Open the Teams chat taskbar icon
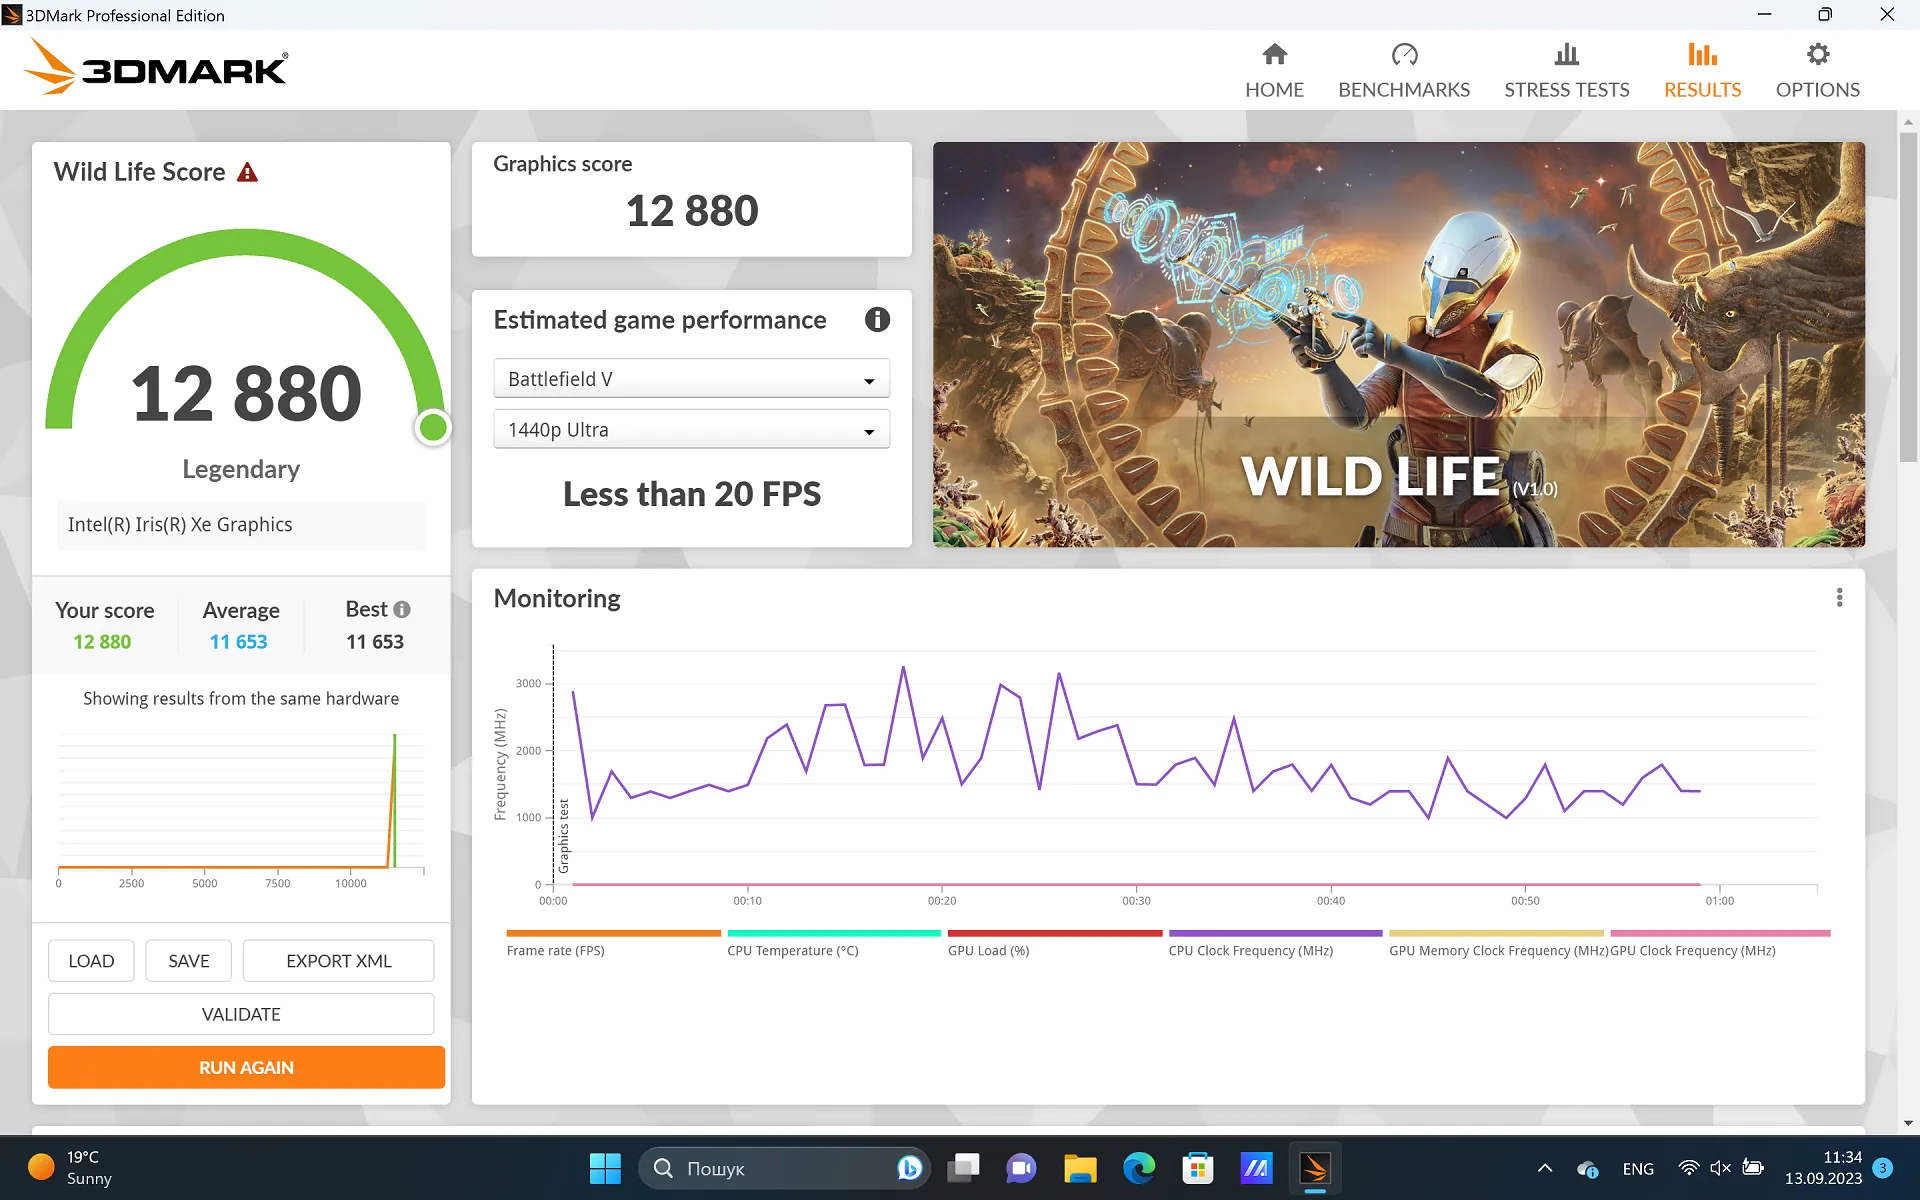Image resolution: width=1920 pixels, height=1200 pixels. click(x=1021, y=1168)
